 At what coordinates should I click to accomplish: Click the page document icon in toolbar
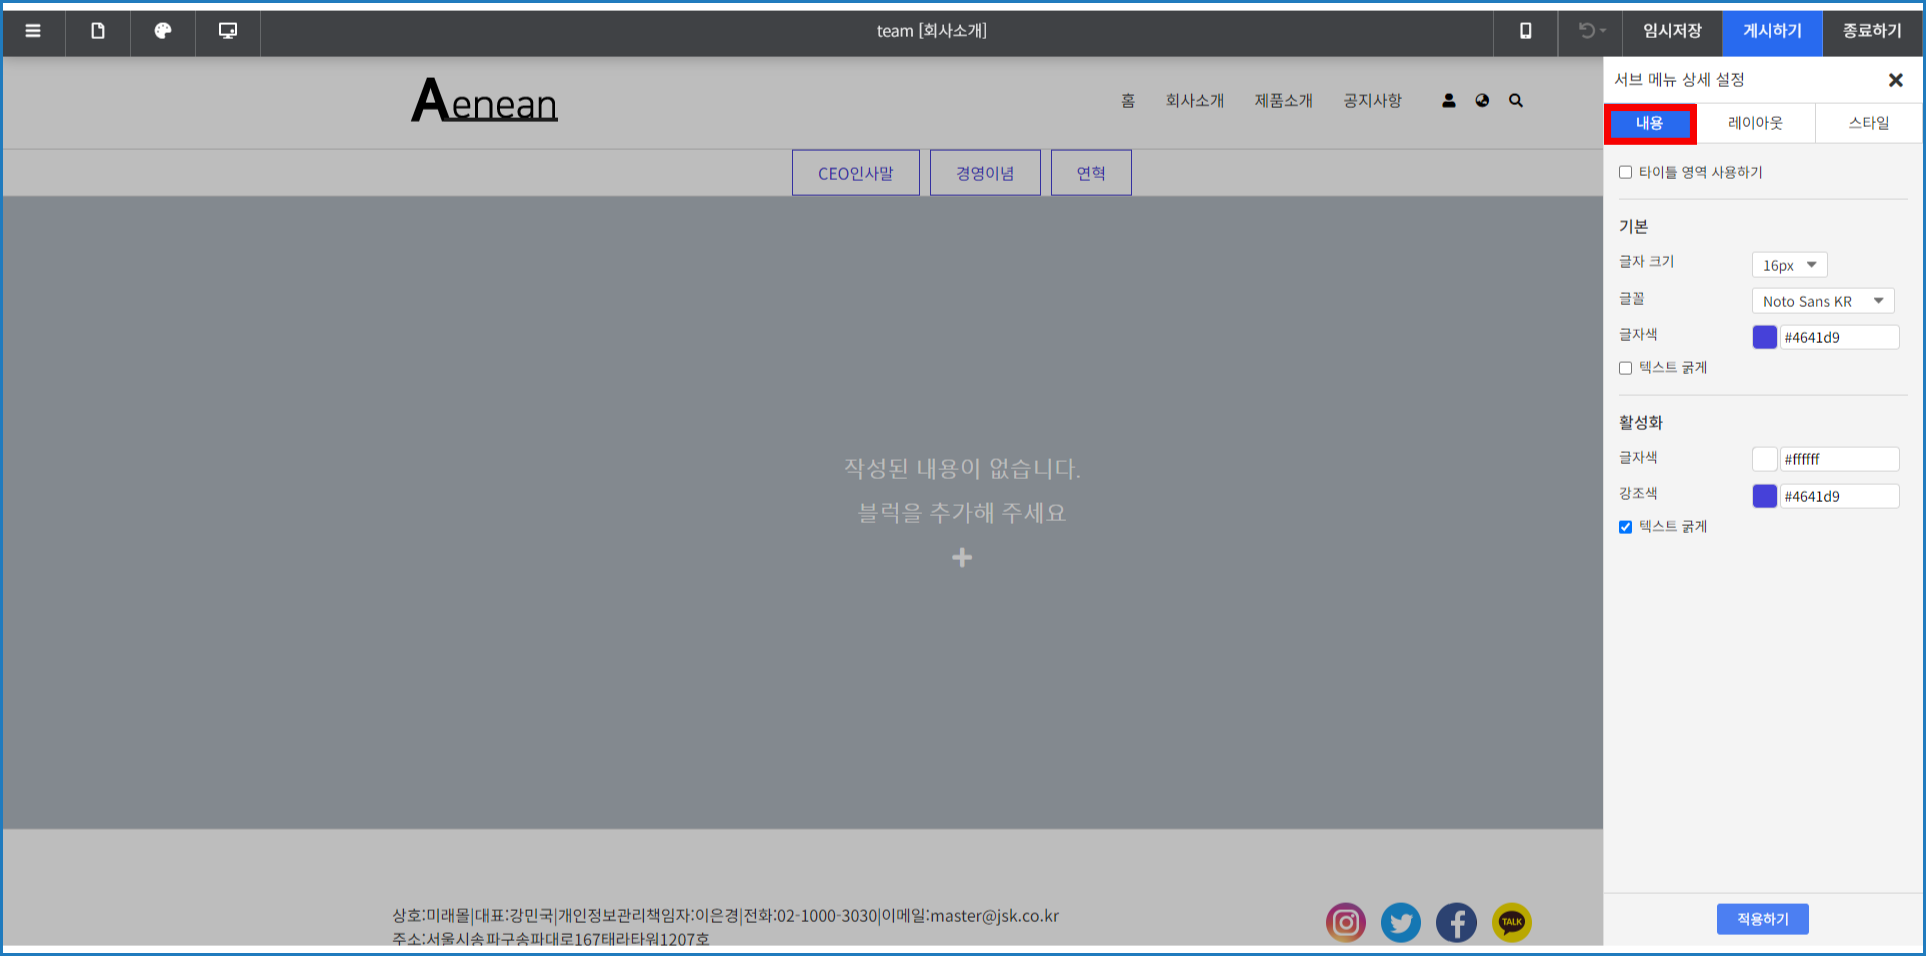98,31
